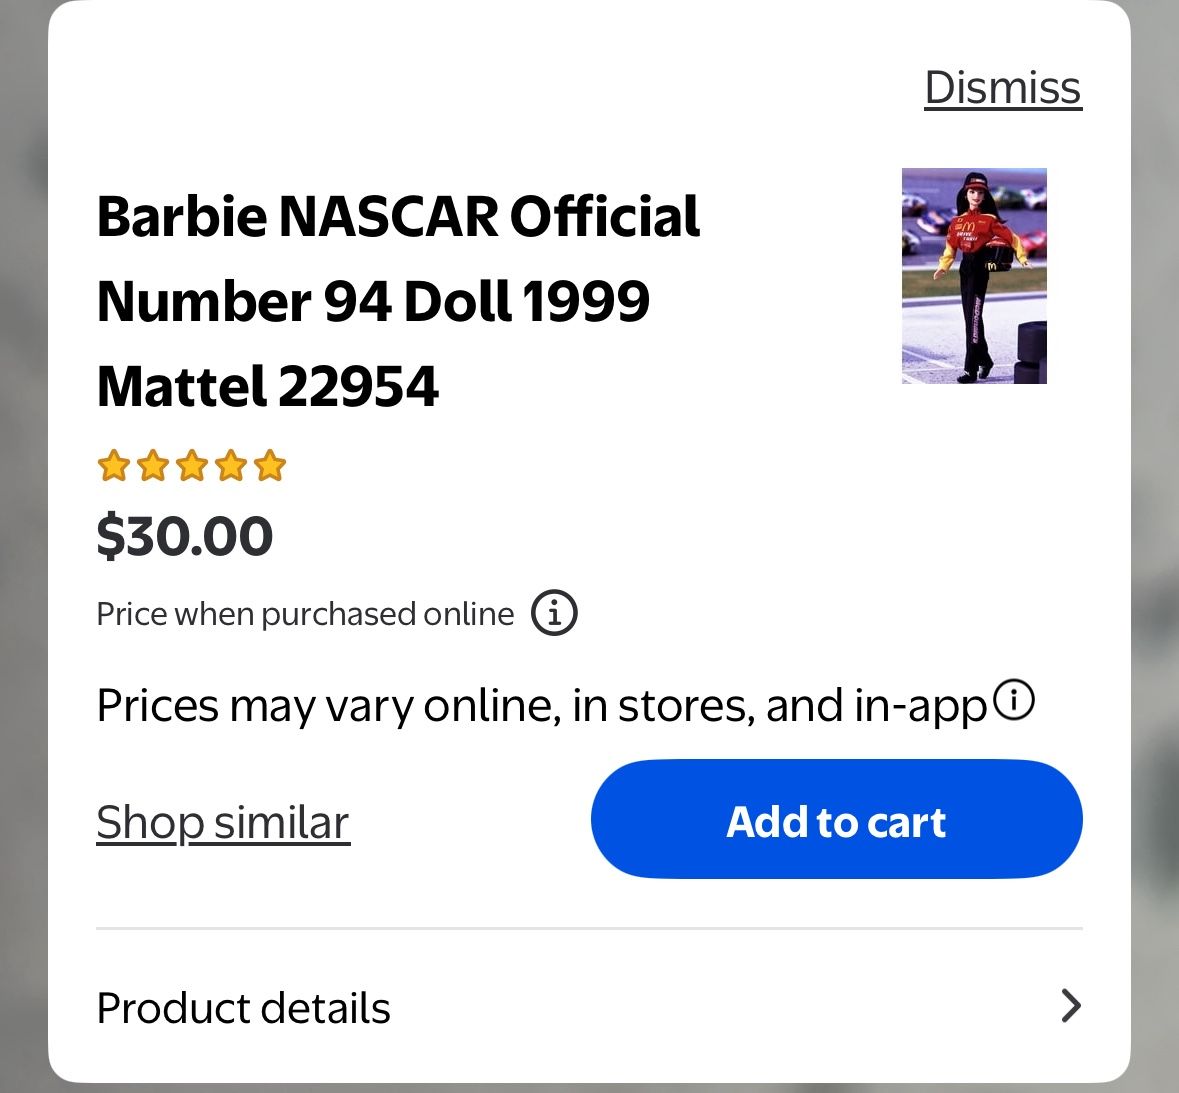Click the Product details row
Screen dimensions: 1179x1093
click(x=243, y=1007)
